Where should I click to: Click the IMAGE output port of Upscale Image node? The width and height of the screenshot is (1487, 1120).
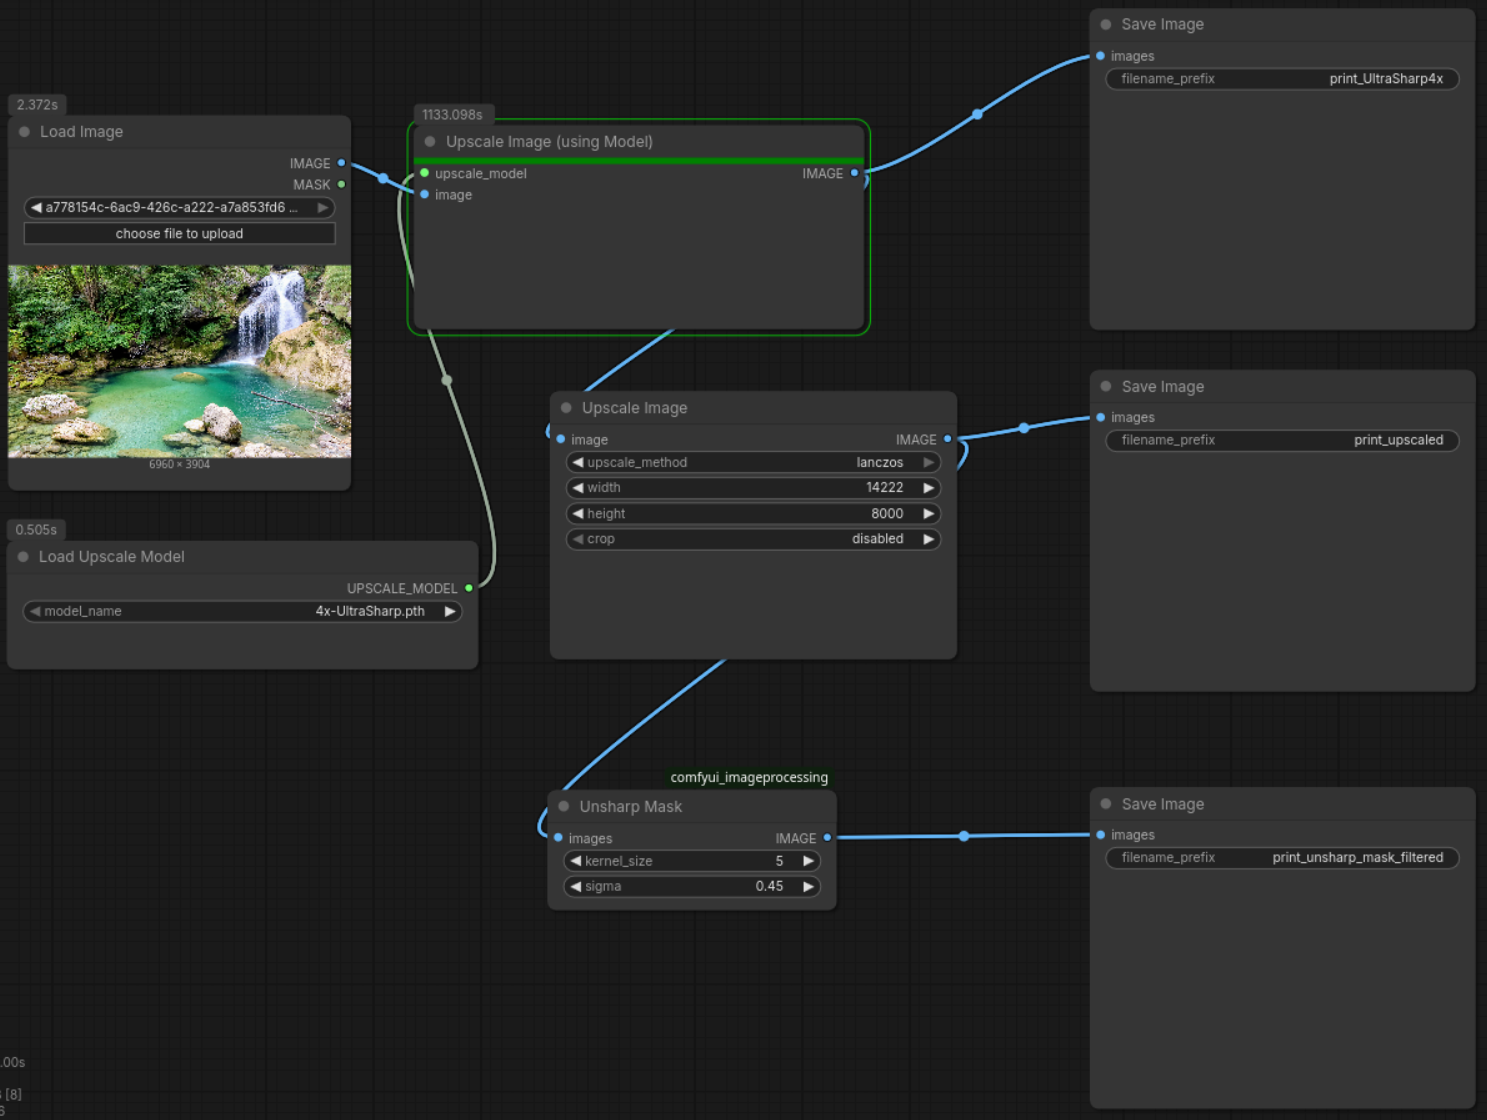point(946,439)
